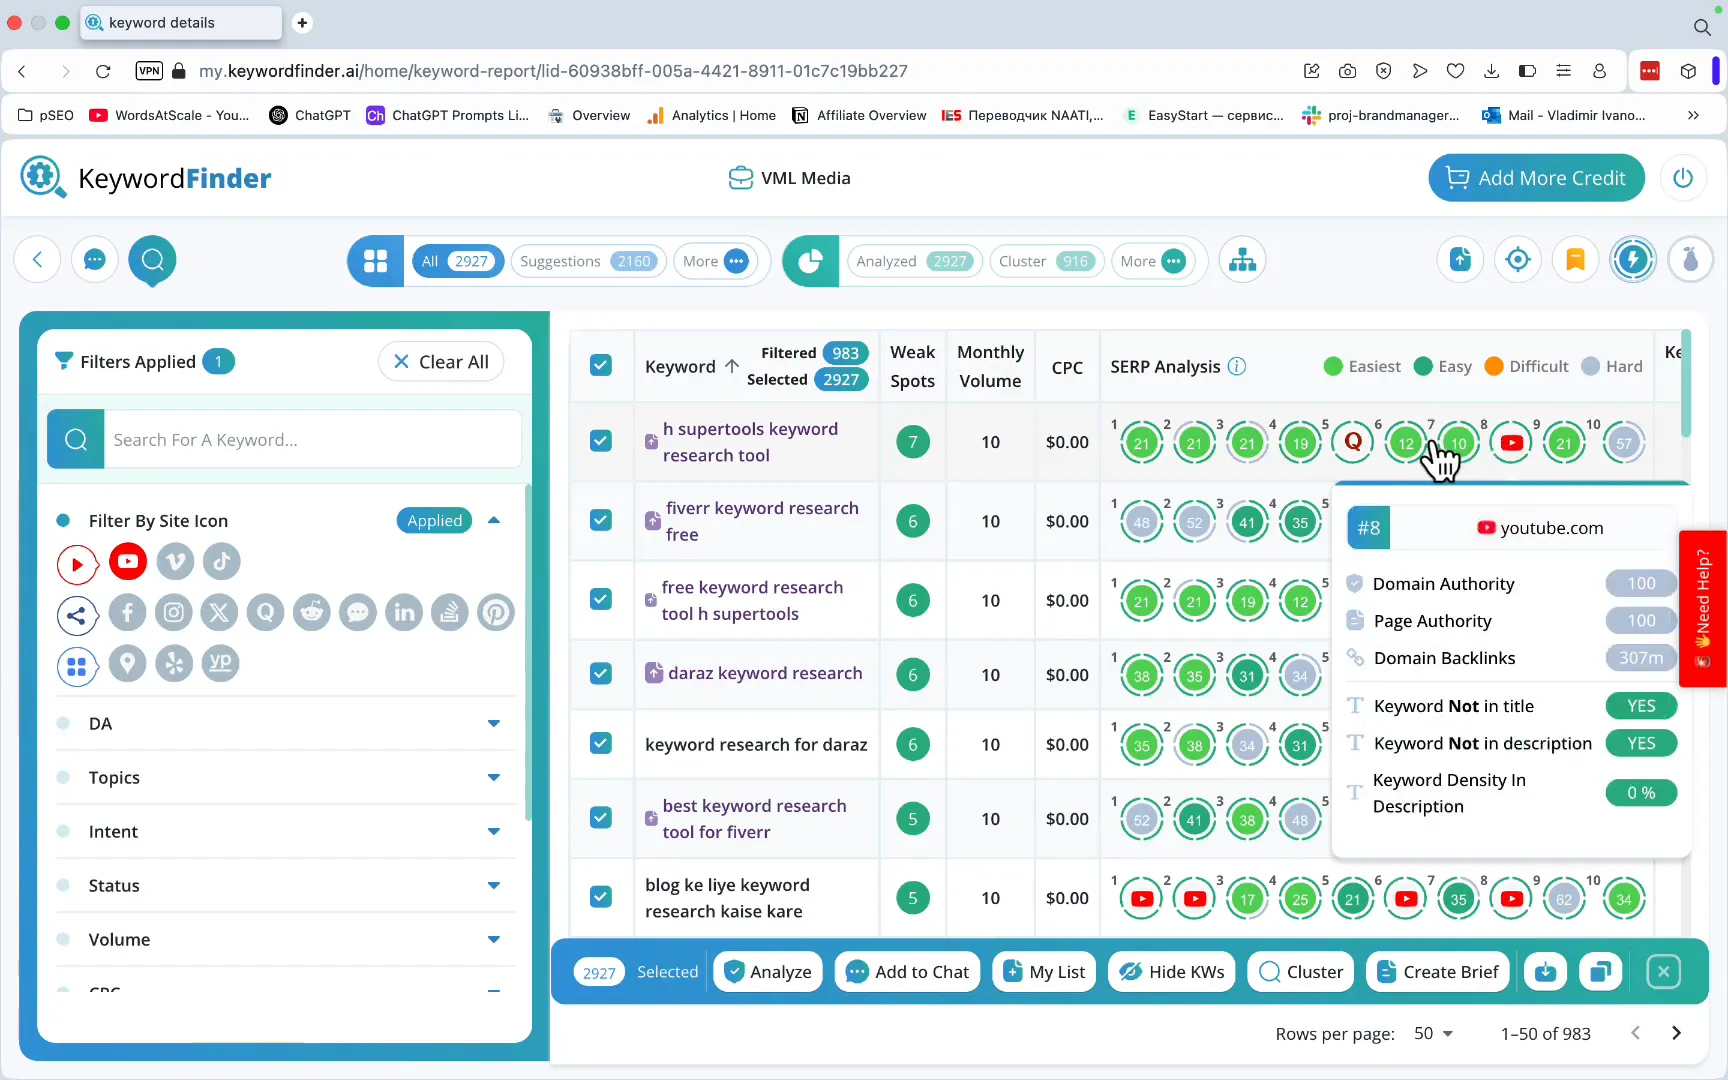Click the My List button

(1045, 972)
